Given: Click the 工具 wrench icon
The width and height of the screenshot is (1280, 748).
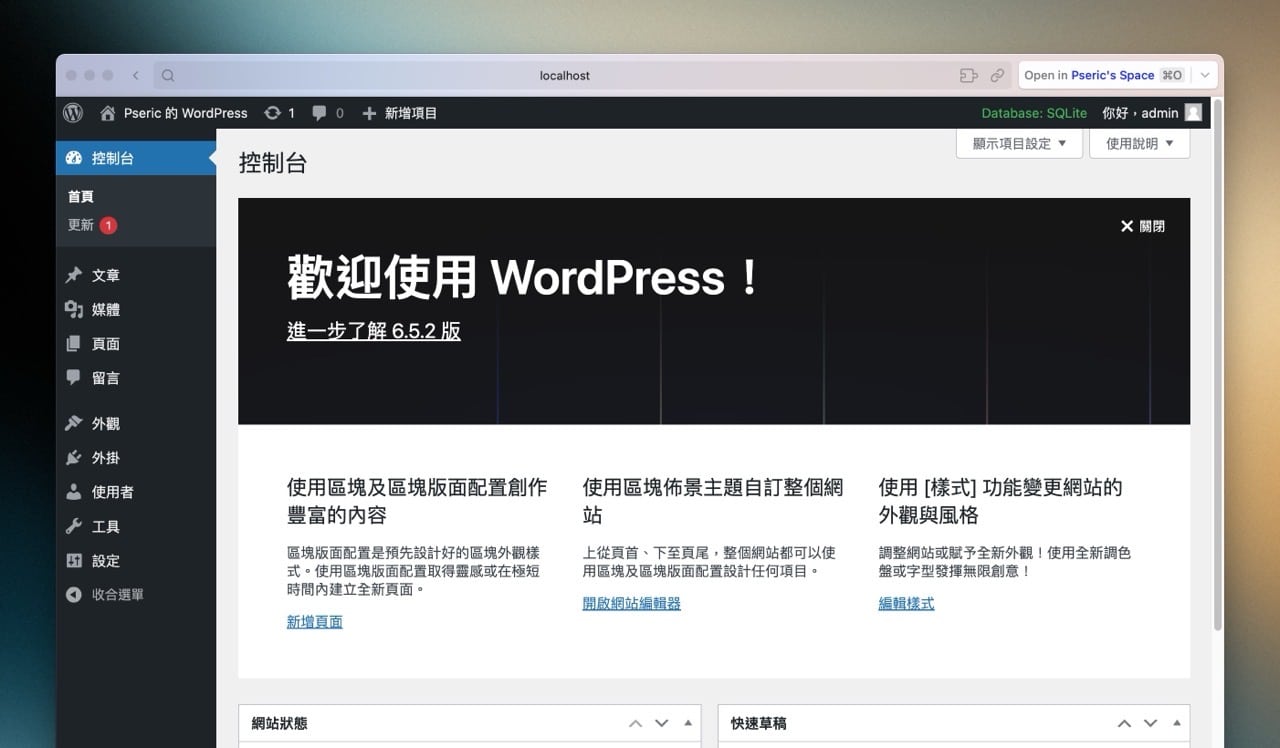Looking at the screenshot, I should 73,526.
